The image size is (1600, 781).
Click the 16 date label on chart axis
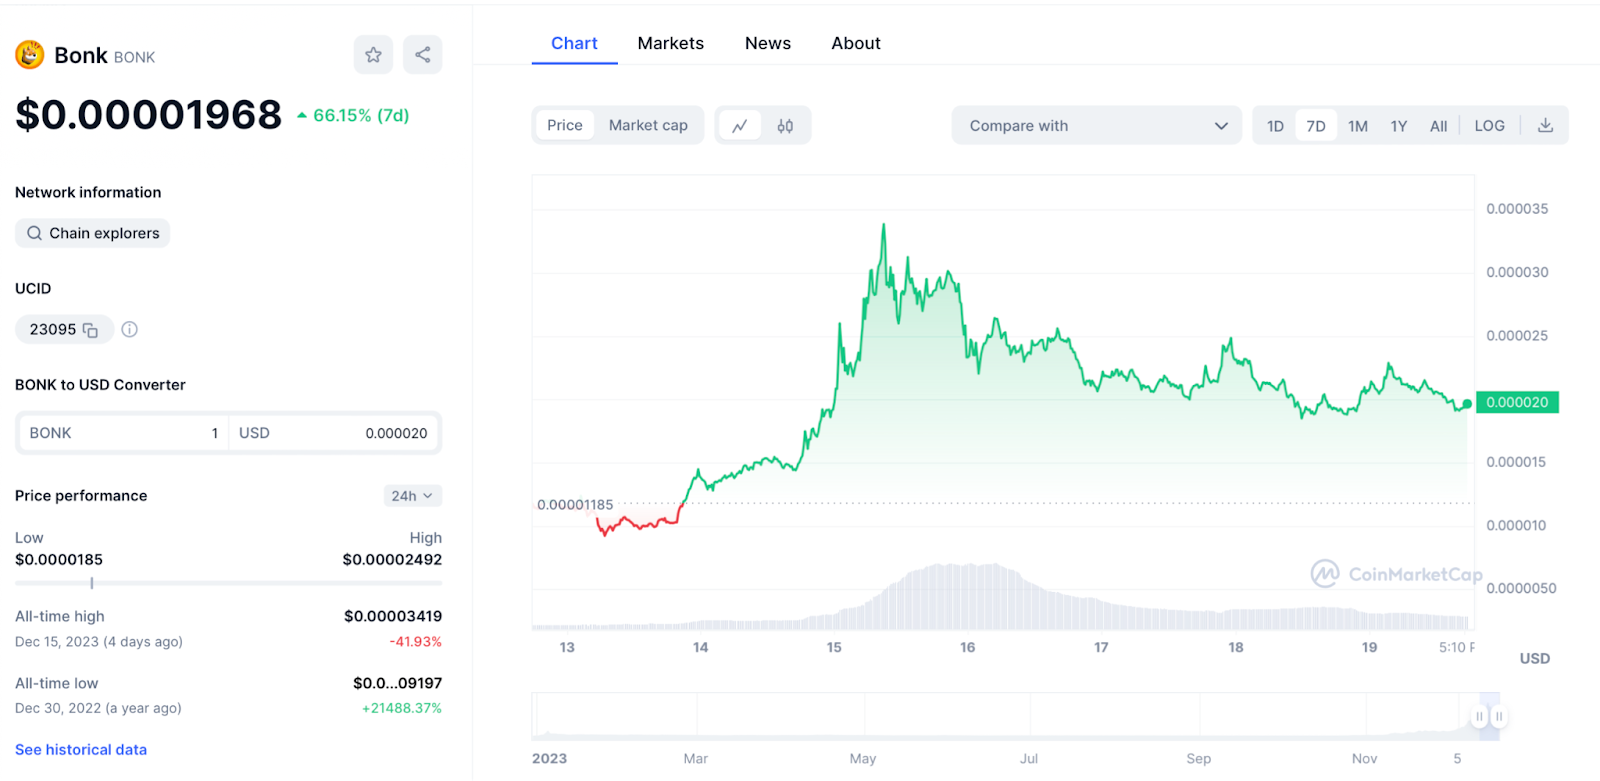[968, 648]
